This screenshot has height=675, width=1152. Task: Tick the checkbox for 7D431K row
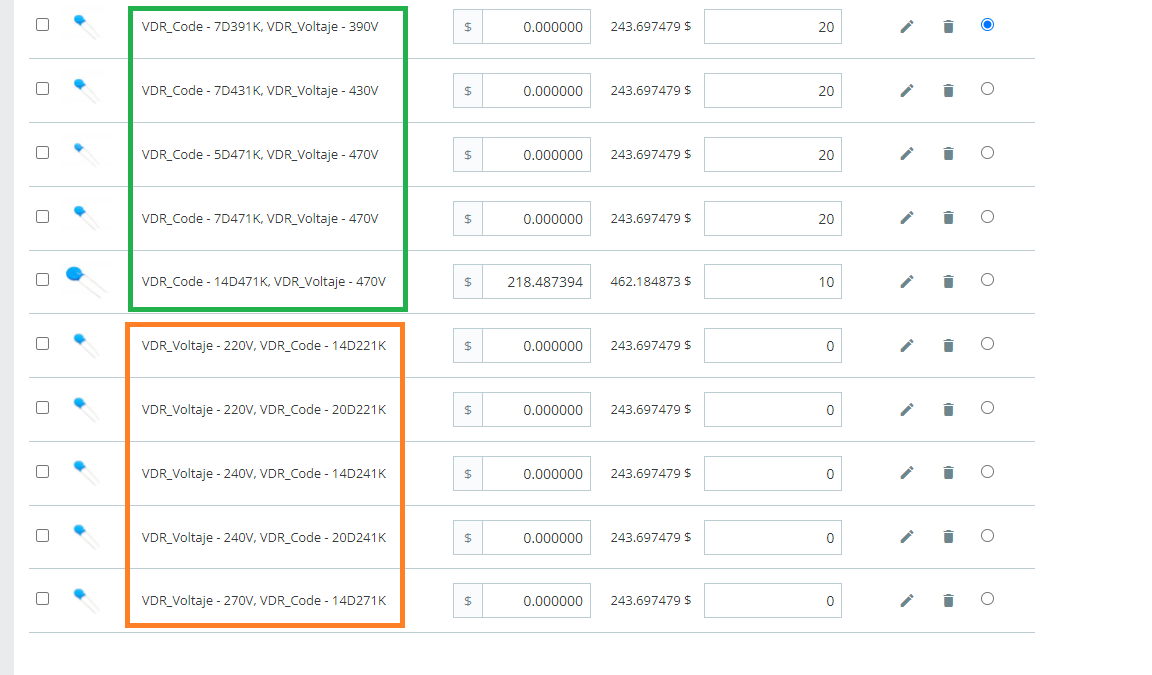point(43,88)
